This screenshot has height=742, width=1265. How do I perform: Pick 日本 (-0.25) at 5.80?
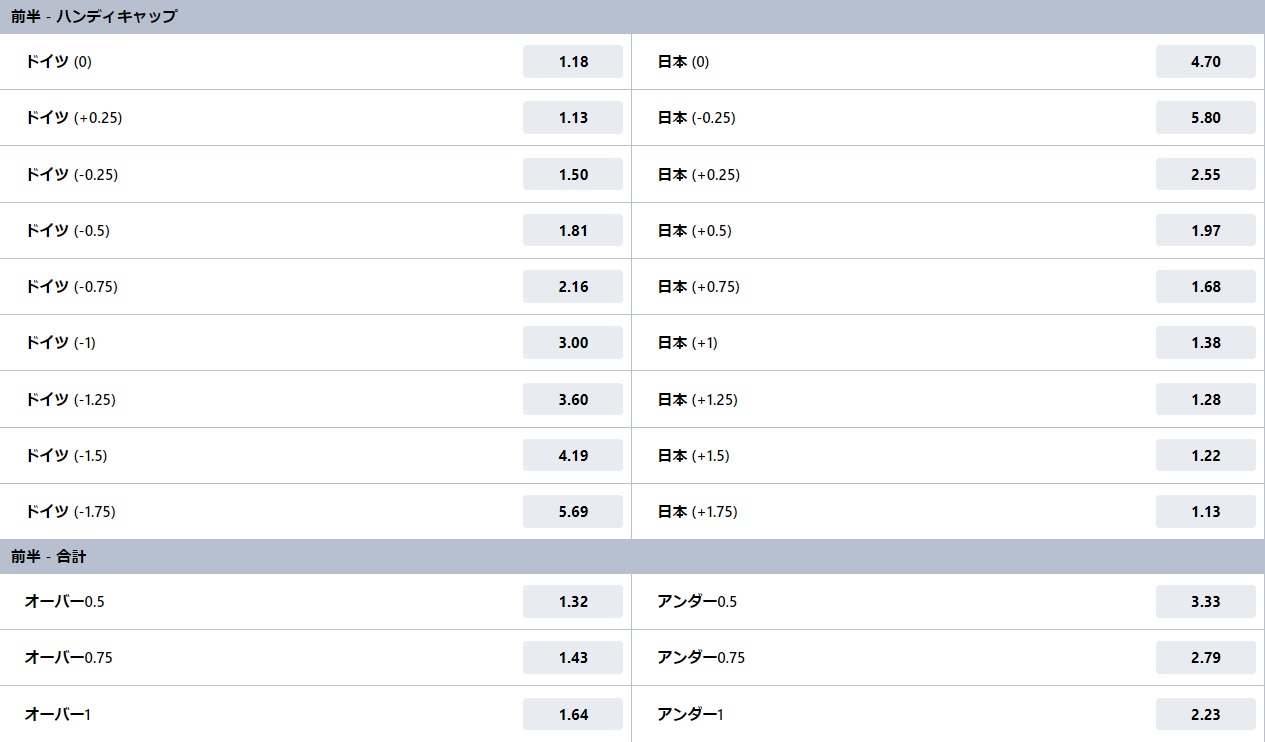pos(1206,117)
